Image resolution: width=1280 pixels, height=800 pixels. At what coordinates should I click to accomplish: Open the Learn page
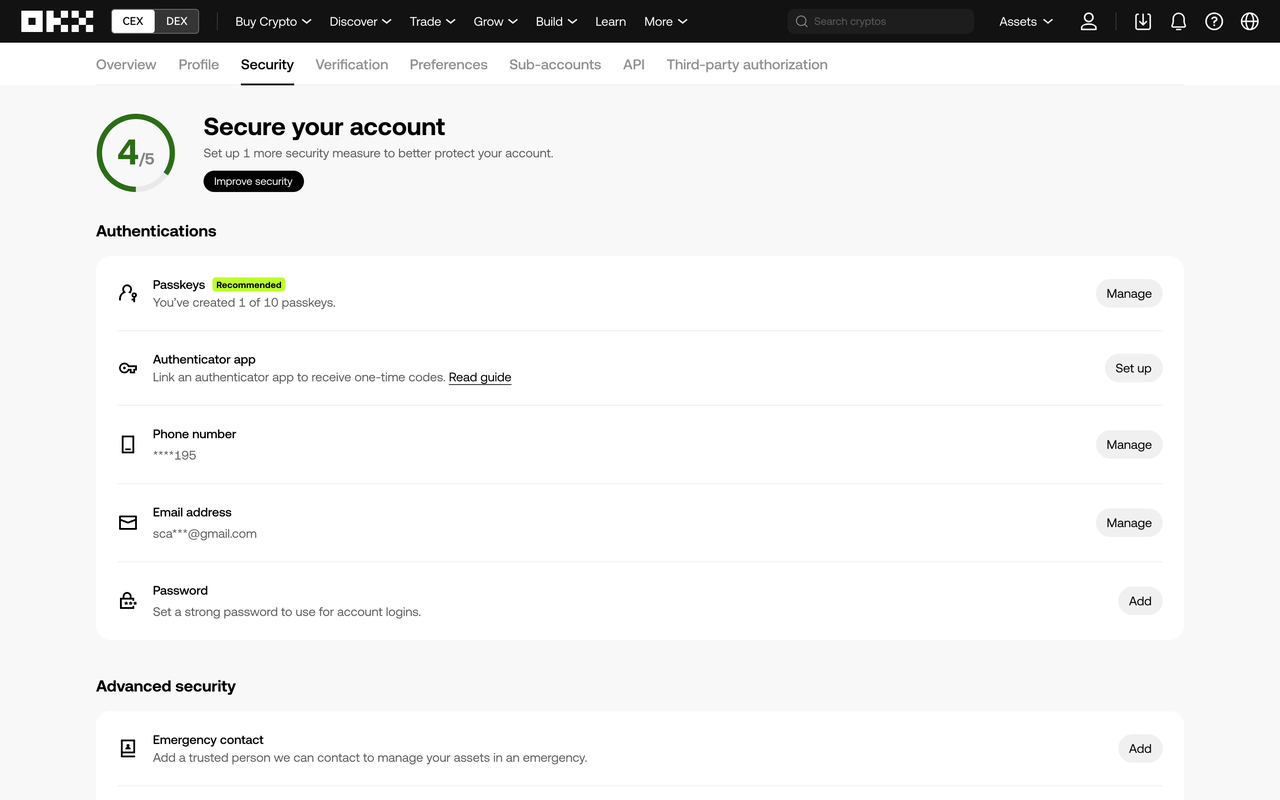point(610,21)
